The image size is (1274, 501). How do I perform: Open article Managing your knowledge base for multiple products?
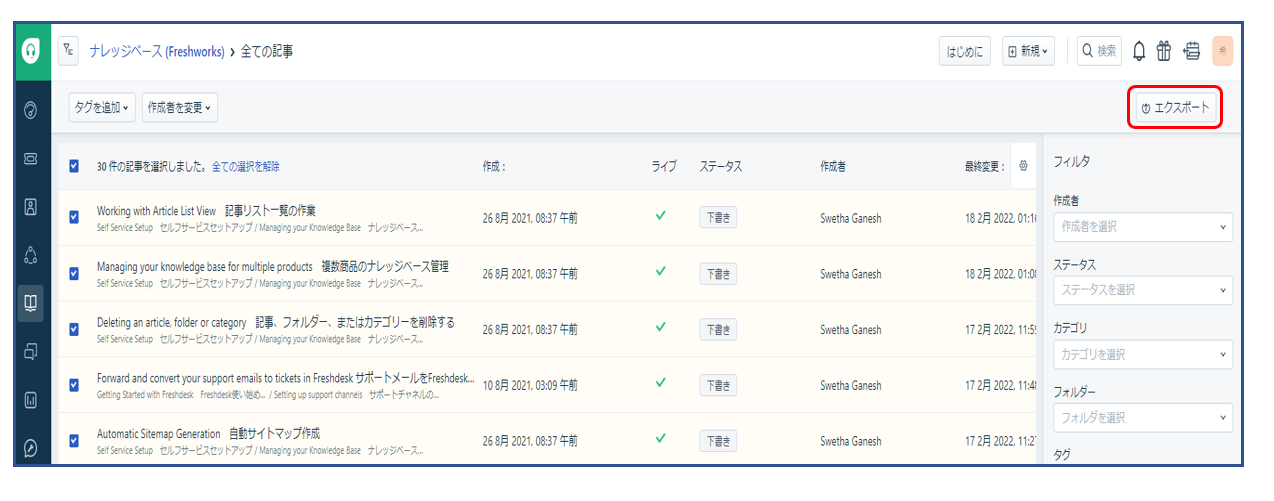pos(273,266)
